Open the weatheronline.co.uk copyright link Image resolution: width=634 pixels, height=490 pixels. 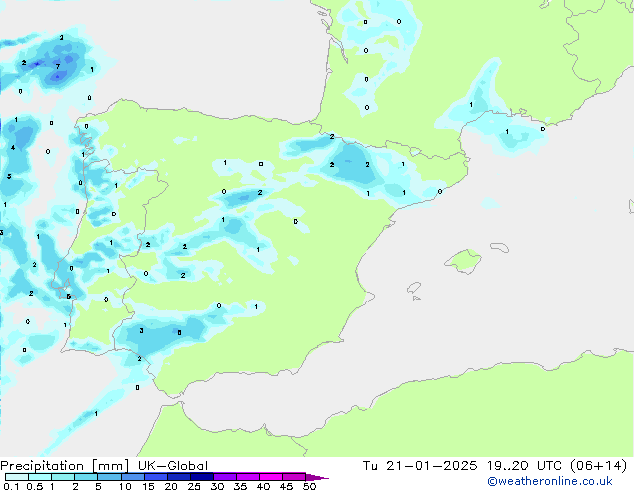click(x=550, y=481)
